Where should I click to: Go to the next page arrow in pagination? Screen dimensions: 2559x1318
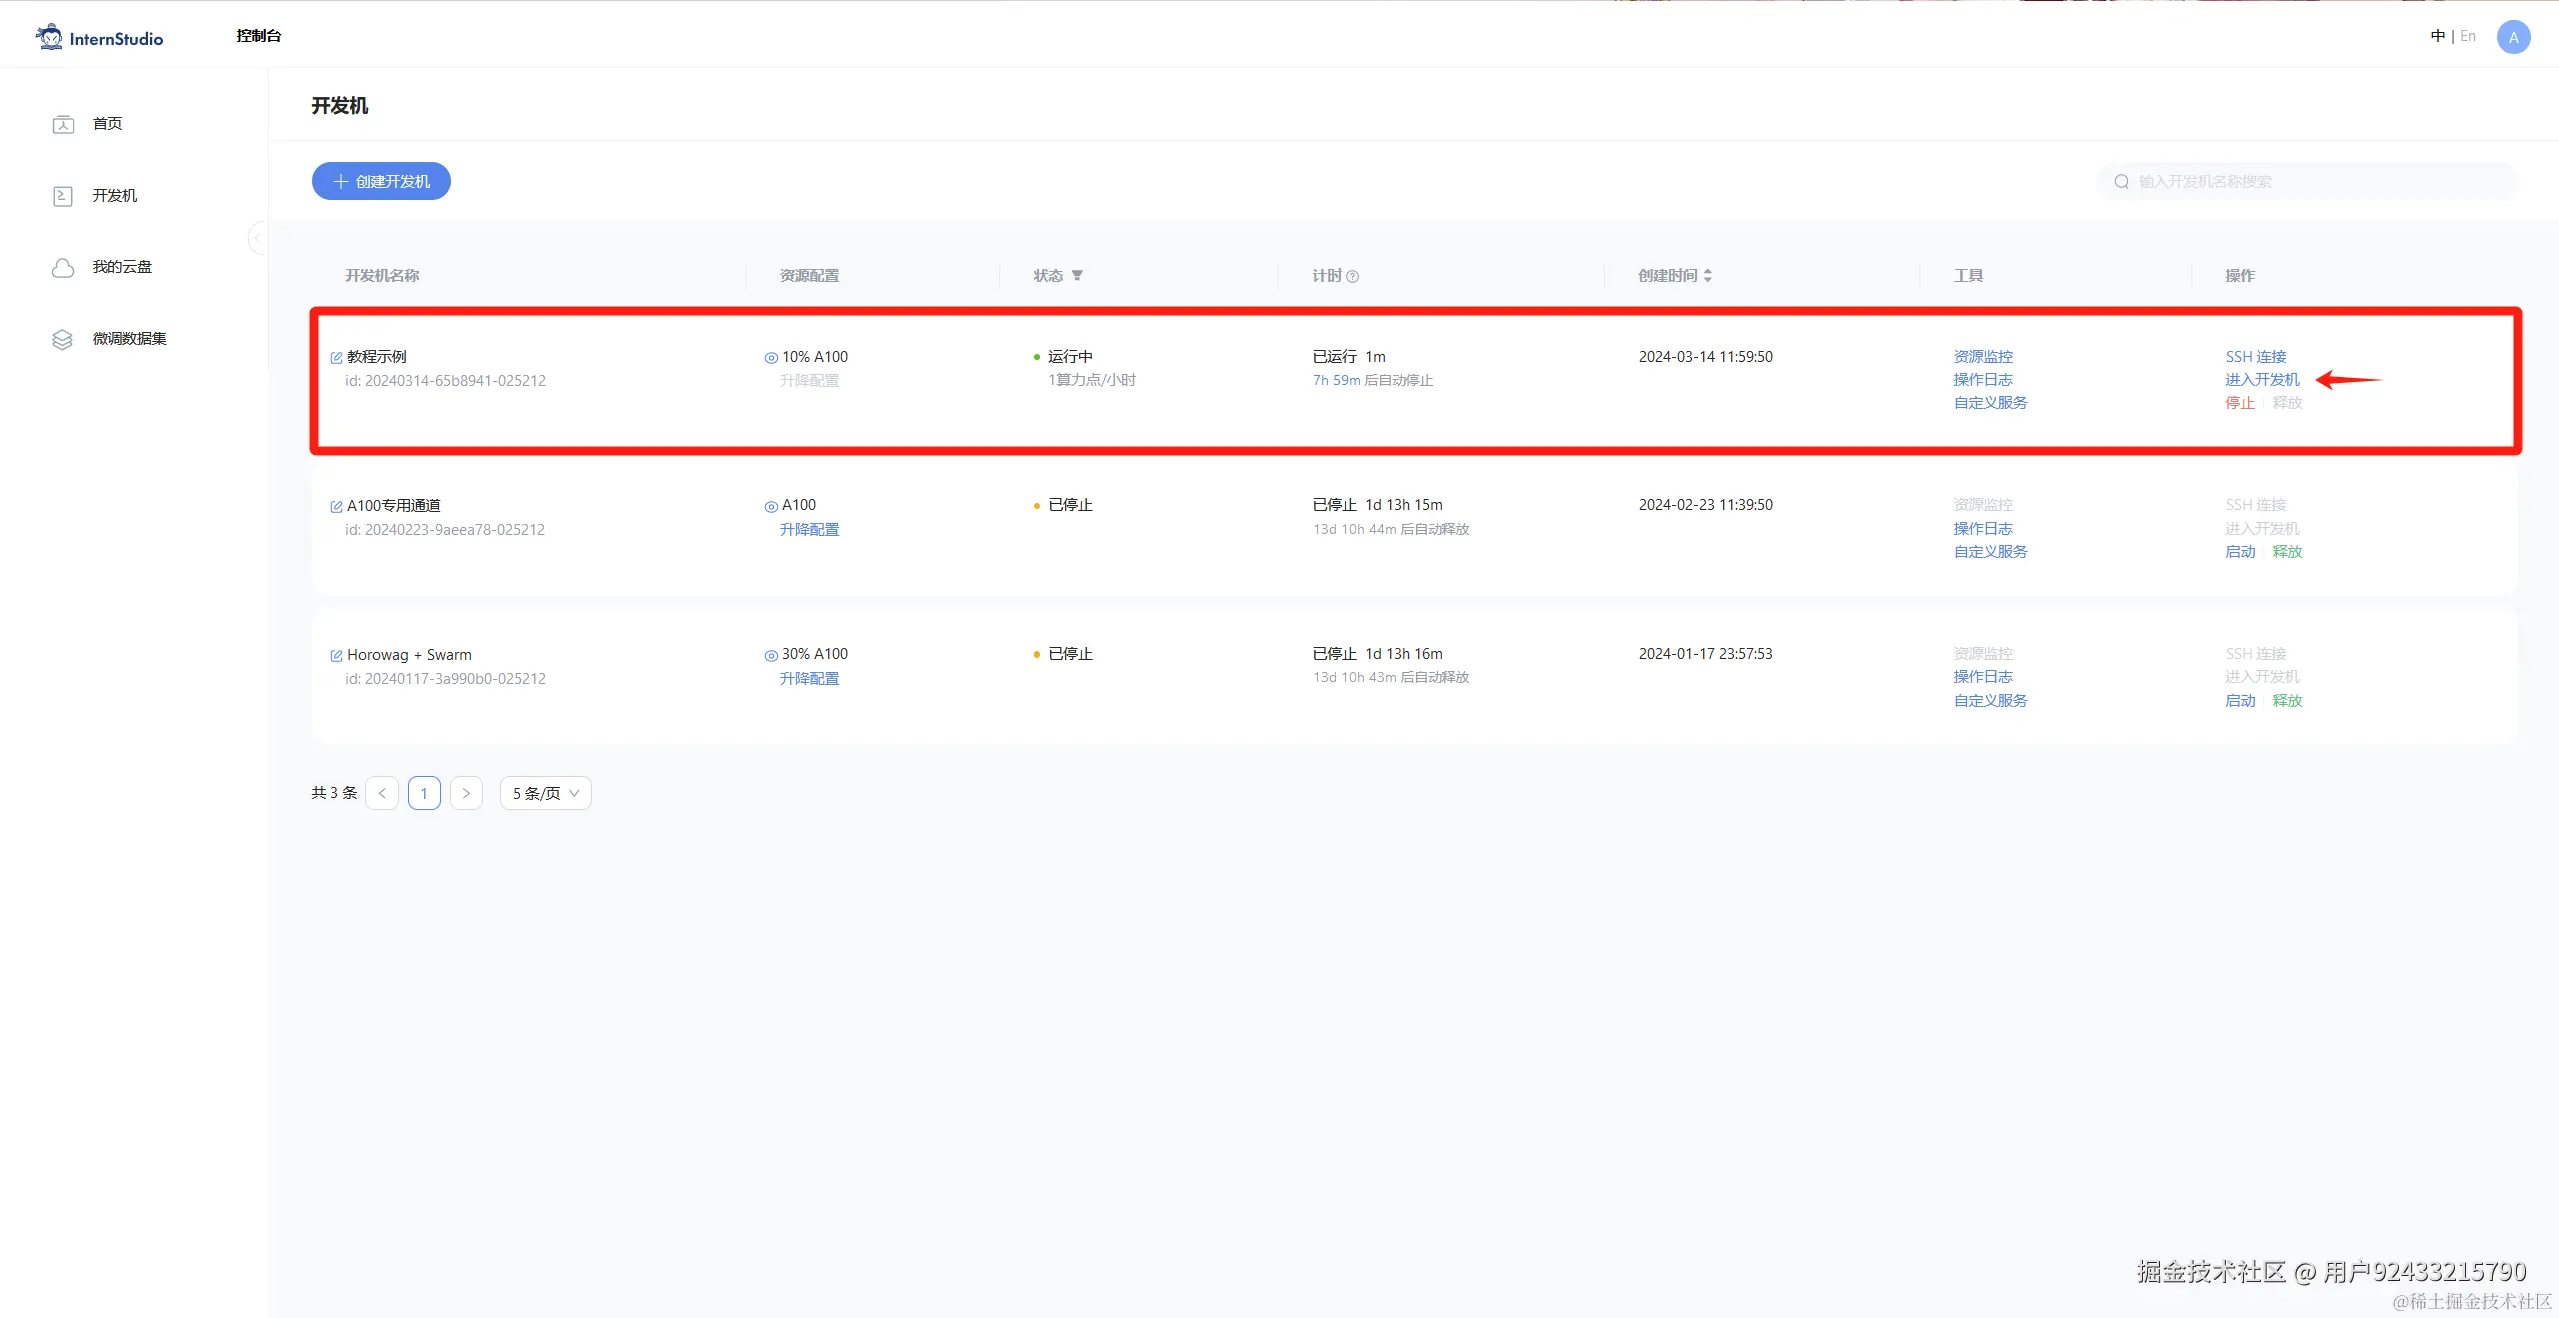click(466, 793)
